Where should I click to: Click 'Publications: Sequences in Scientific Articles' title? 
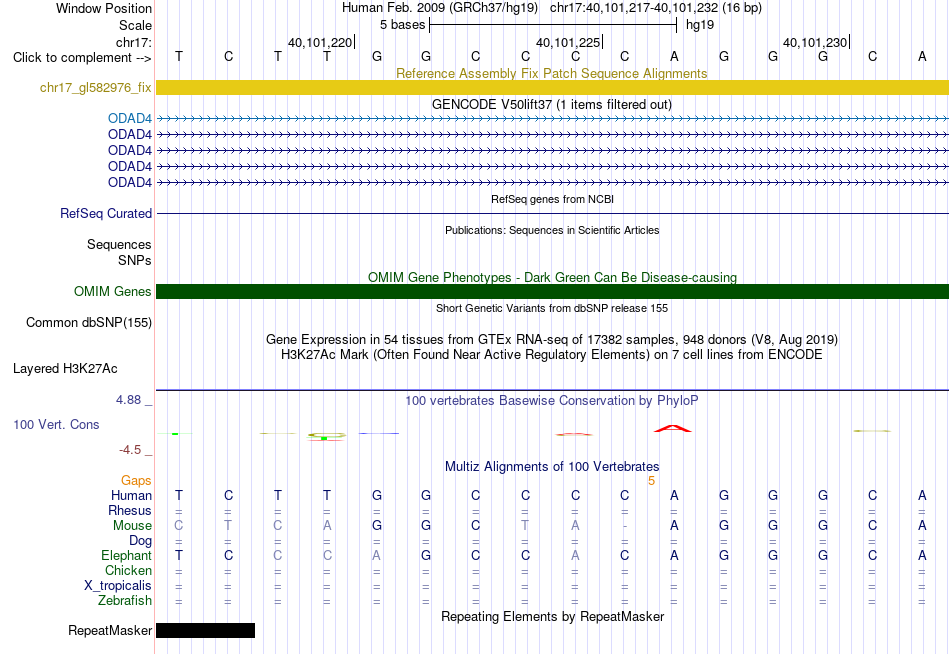(x=552, y=230)
